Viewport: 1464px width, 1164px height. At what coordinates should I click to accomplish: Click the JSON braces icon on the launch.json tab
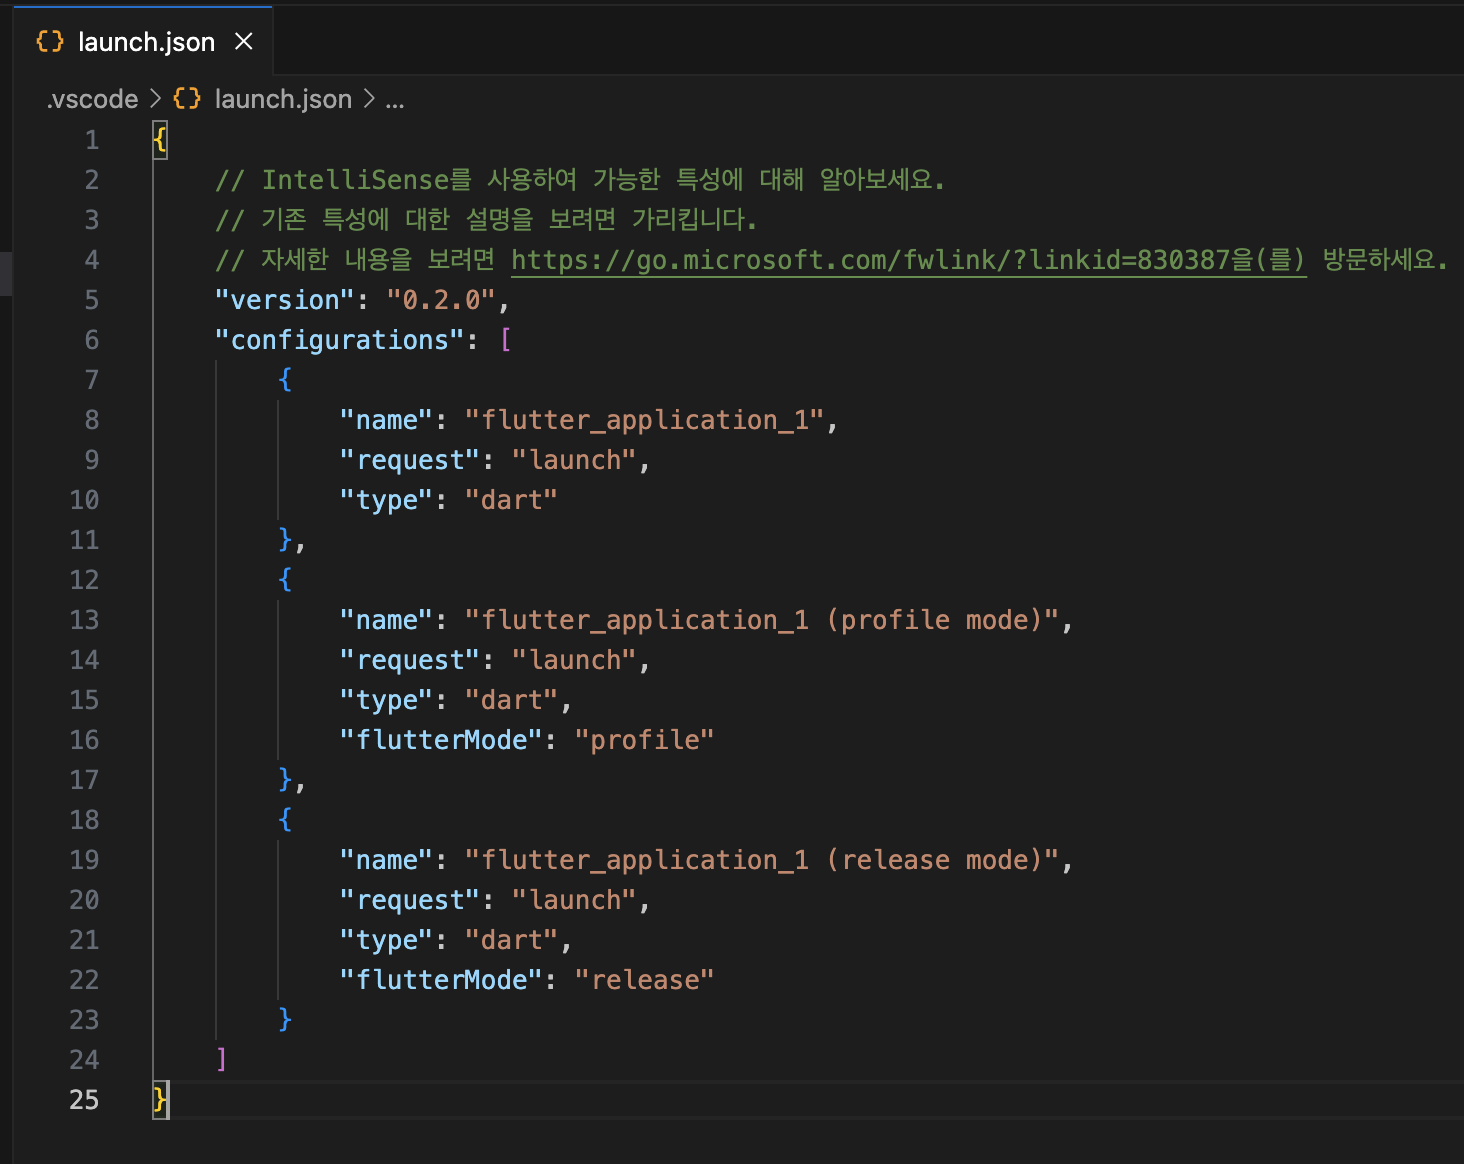point(49,41)
